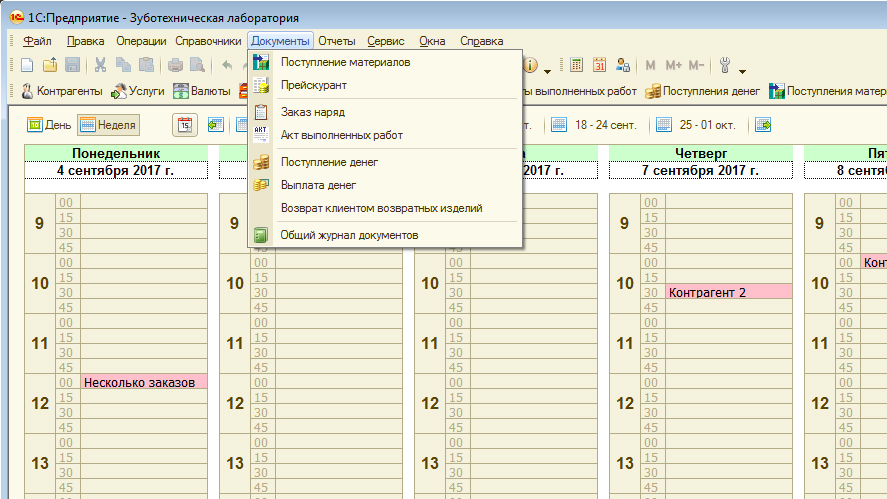
Task: Go to next week using green arrow icon
Action: click(764, 125)
